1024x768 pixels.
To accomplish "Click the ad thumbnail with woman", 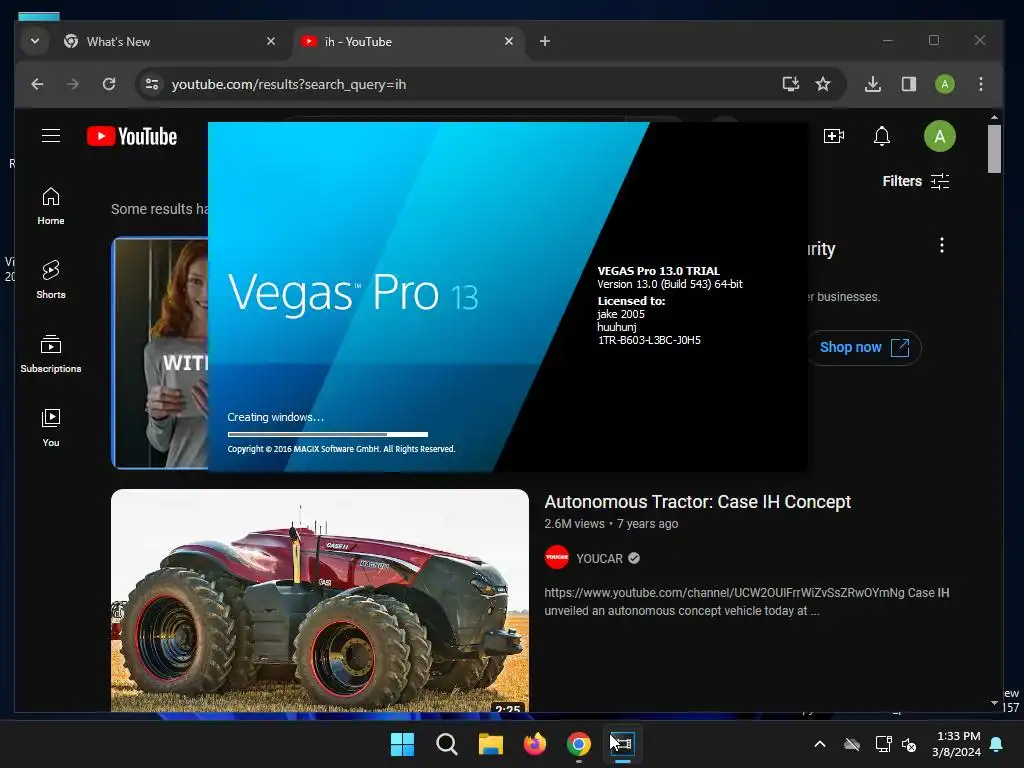I will 161,353.
